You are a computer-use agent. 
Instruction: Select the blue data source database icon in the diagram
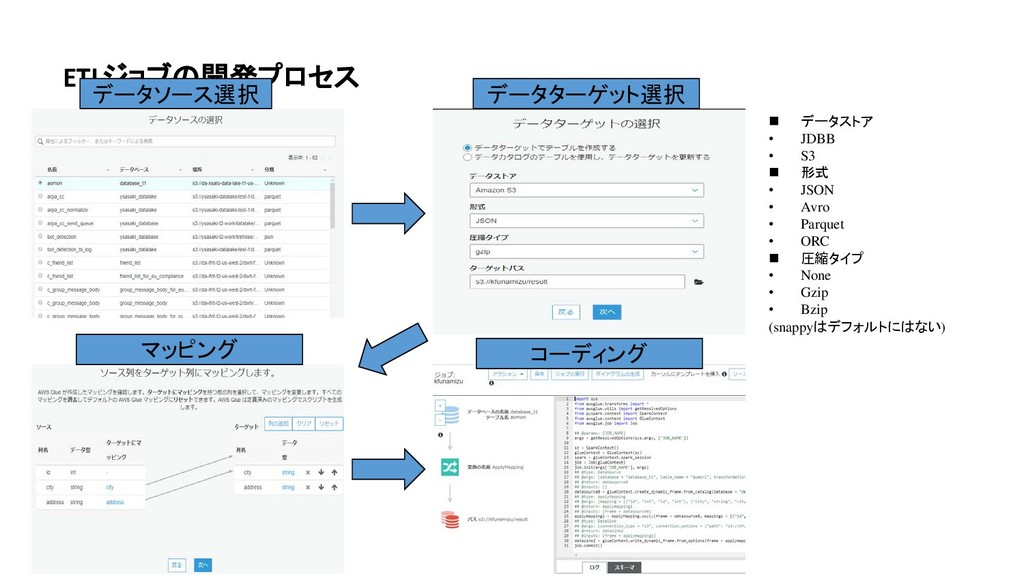[x=451, y=414]
